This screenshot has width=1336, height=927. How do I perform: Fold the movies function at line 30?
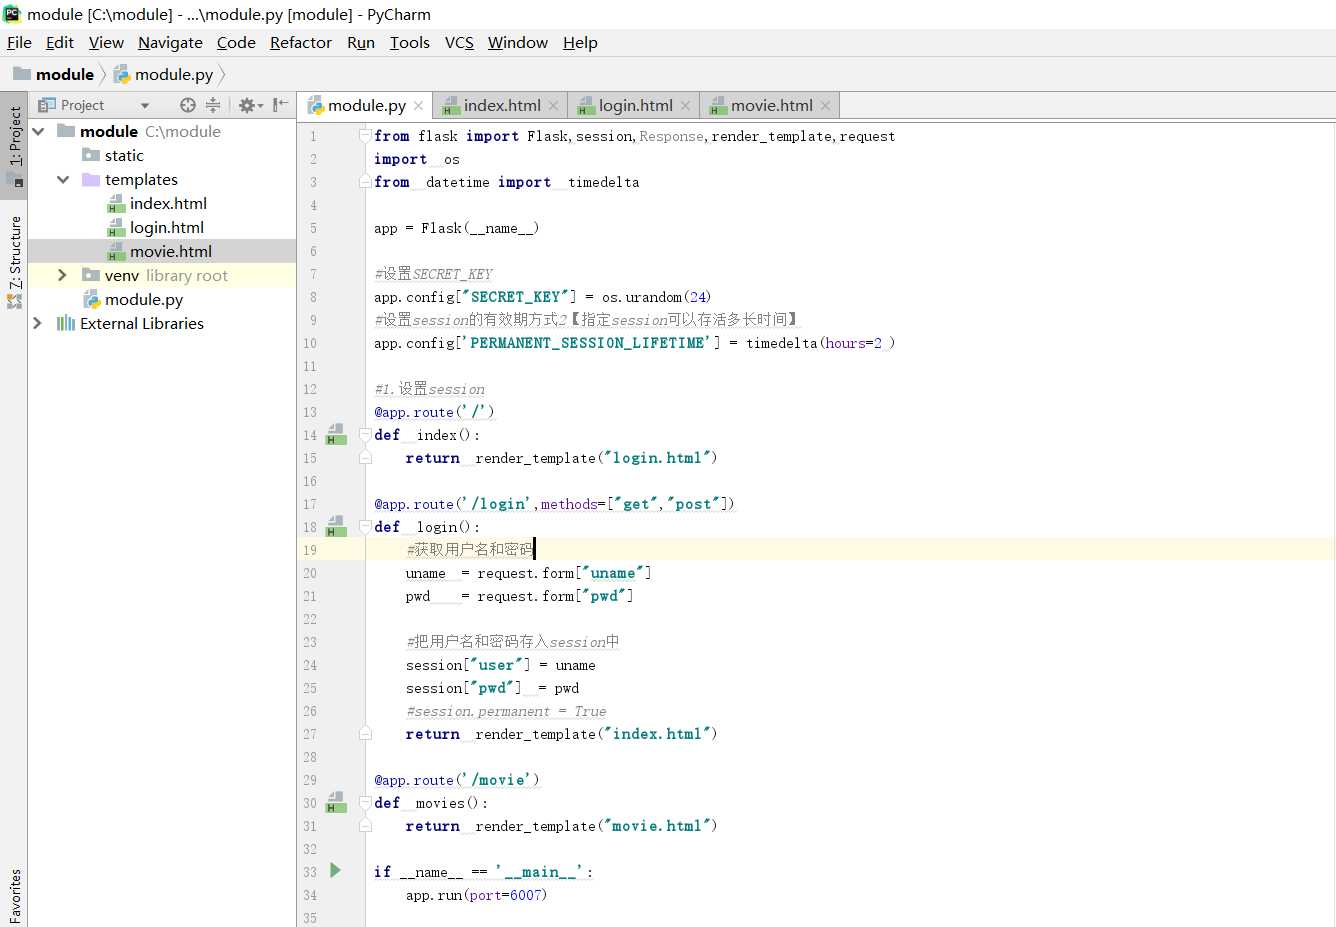click(x=365, y=803)
